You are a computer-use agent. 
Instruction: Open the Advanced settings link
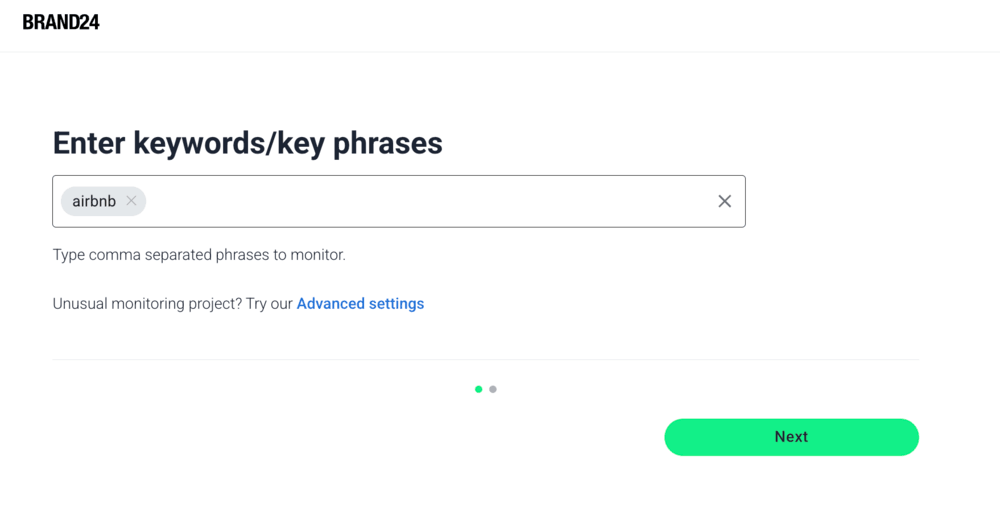click(x=360, y=304)
